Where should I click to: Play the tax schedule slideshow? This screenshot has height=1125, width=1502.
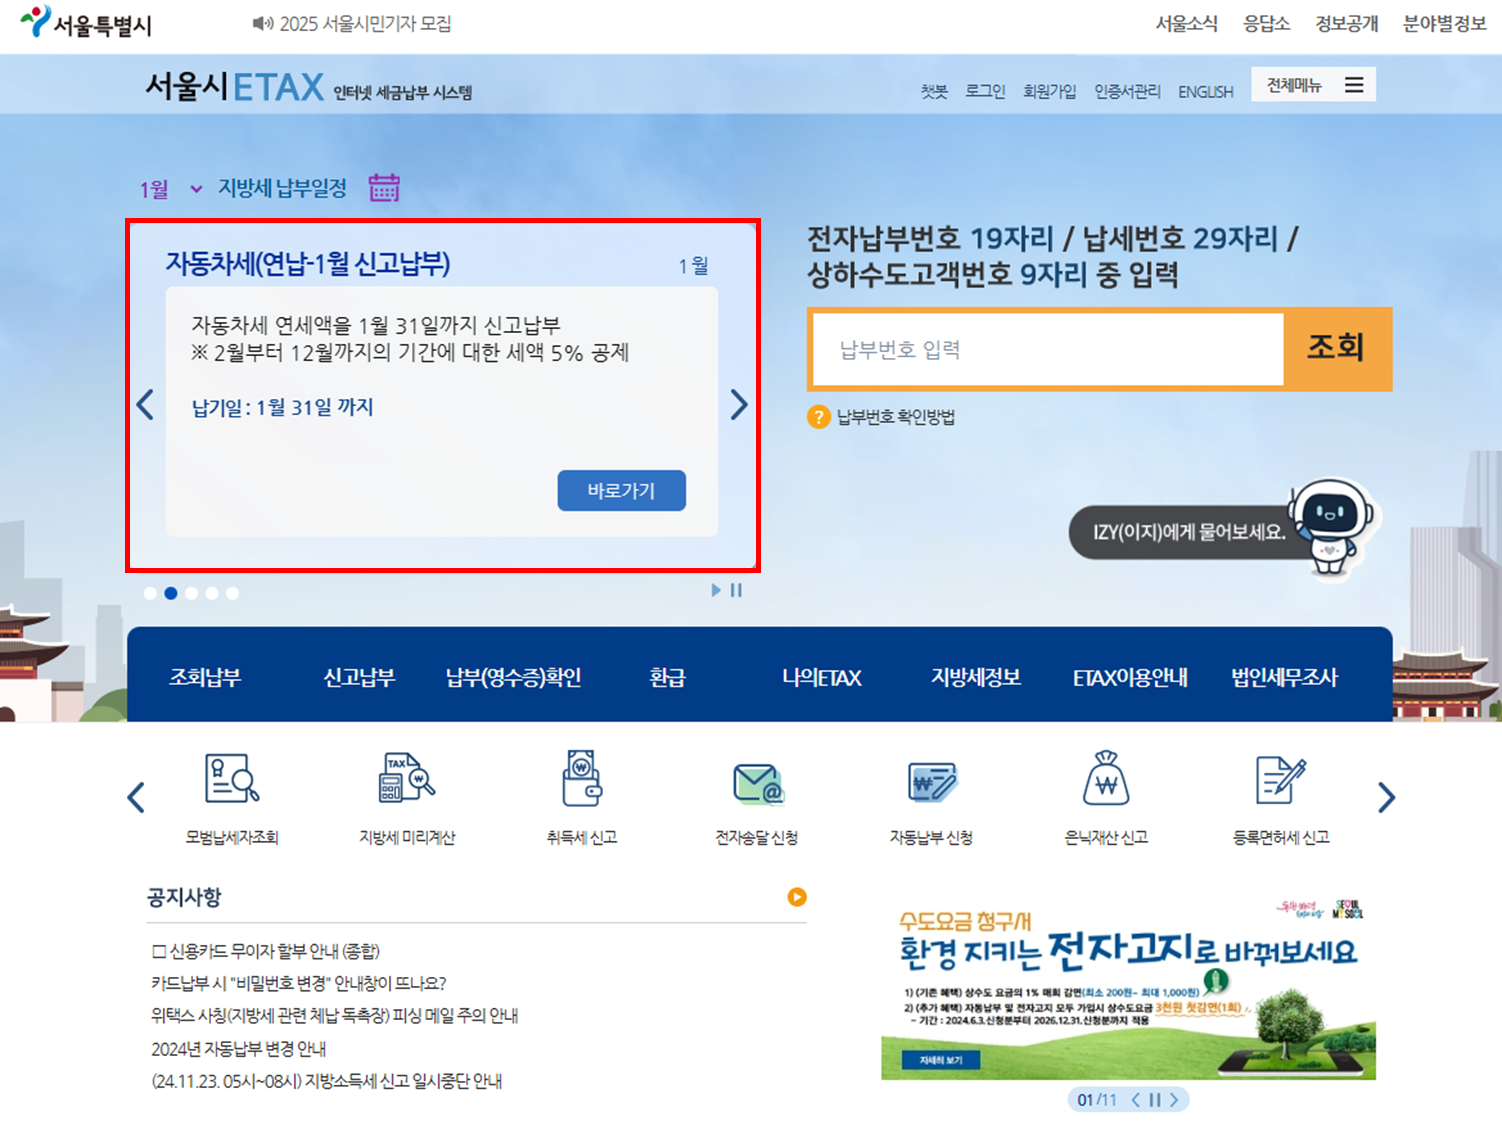(x=716, y=590)
